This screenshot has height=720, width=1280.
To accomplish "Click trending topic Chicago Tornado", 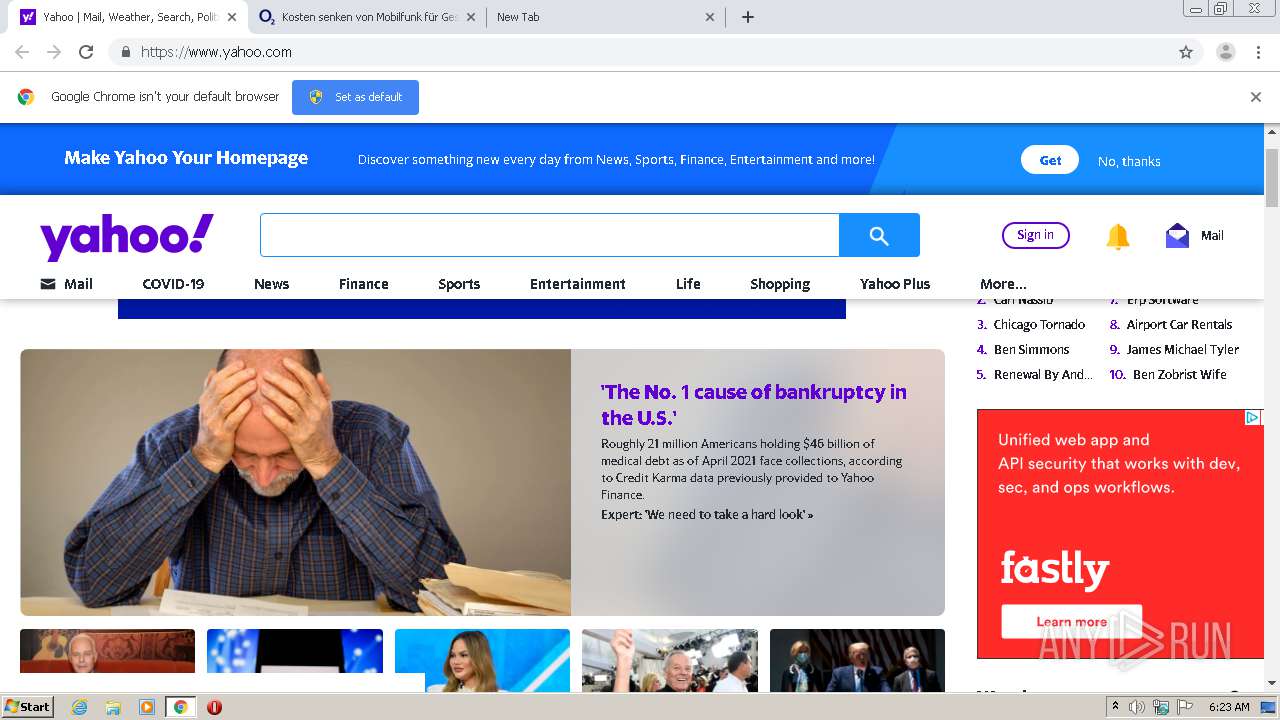I will tap(1039, 324).
